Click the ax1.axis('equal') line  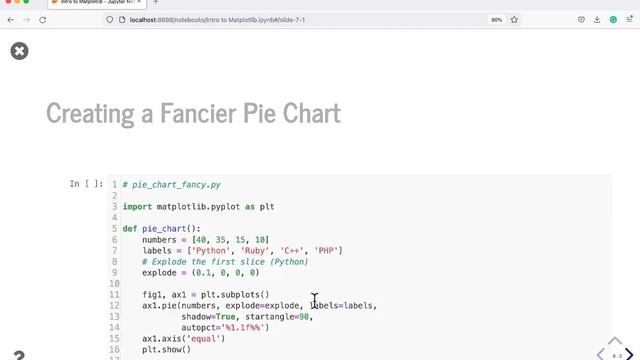tap(184, 339)
